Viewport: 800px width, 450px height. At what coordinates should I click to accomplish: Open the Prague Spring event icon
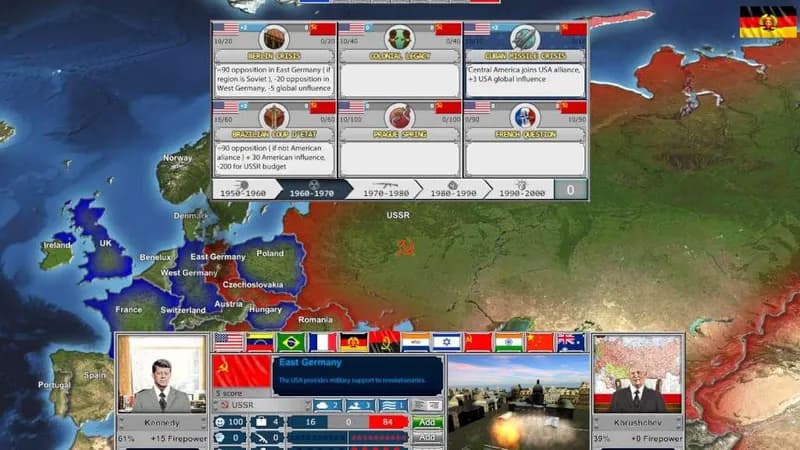coord(399,117)
